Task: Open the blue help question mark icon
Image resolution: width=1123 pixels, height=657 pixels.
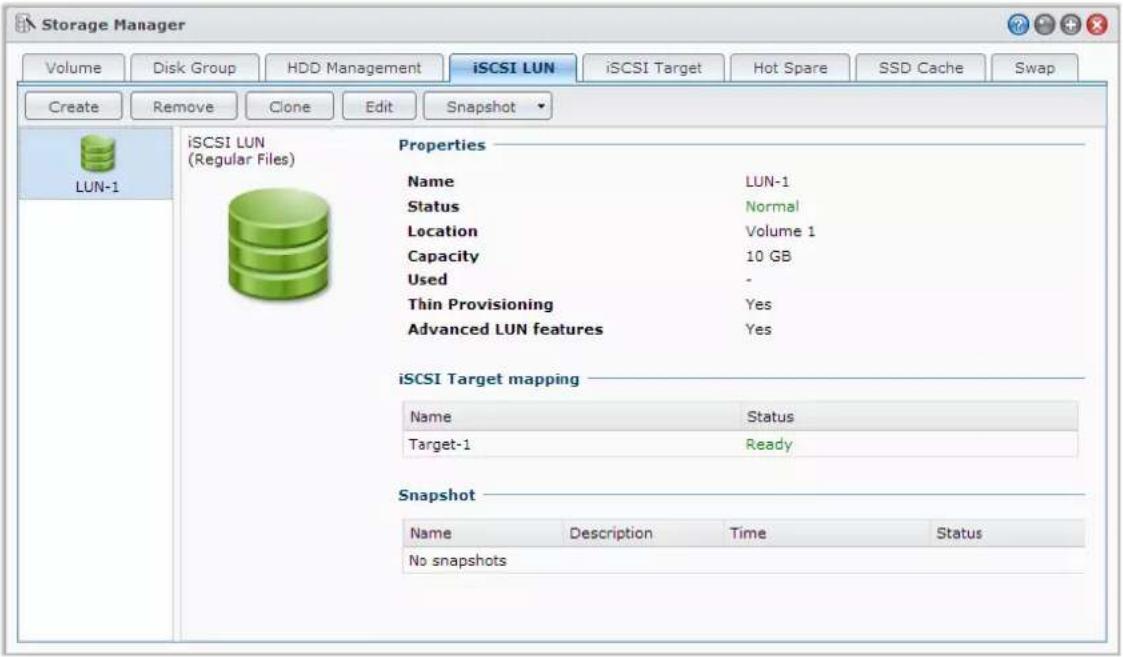Action: (x=1018, y=25)
